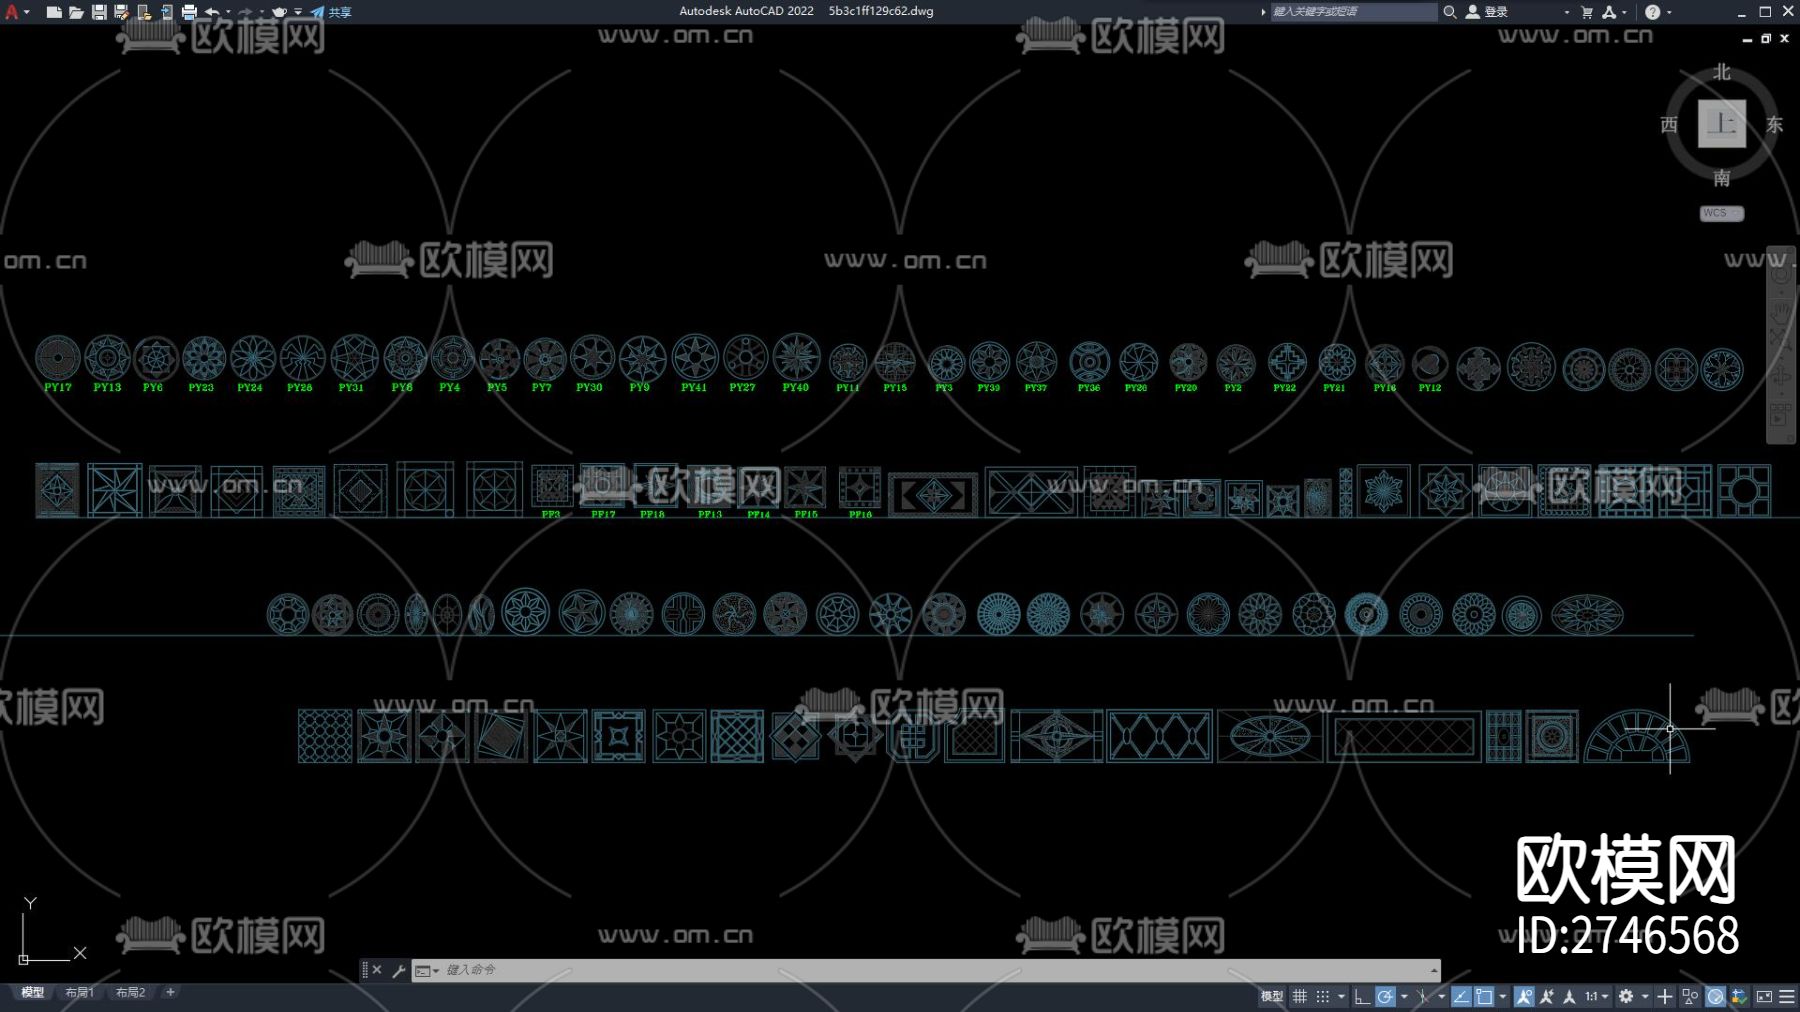Open the AutoCAD application menu logo
The height and width of the screenshot is (1012, 1800).
[x=12, y=12]
